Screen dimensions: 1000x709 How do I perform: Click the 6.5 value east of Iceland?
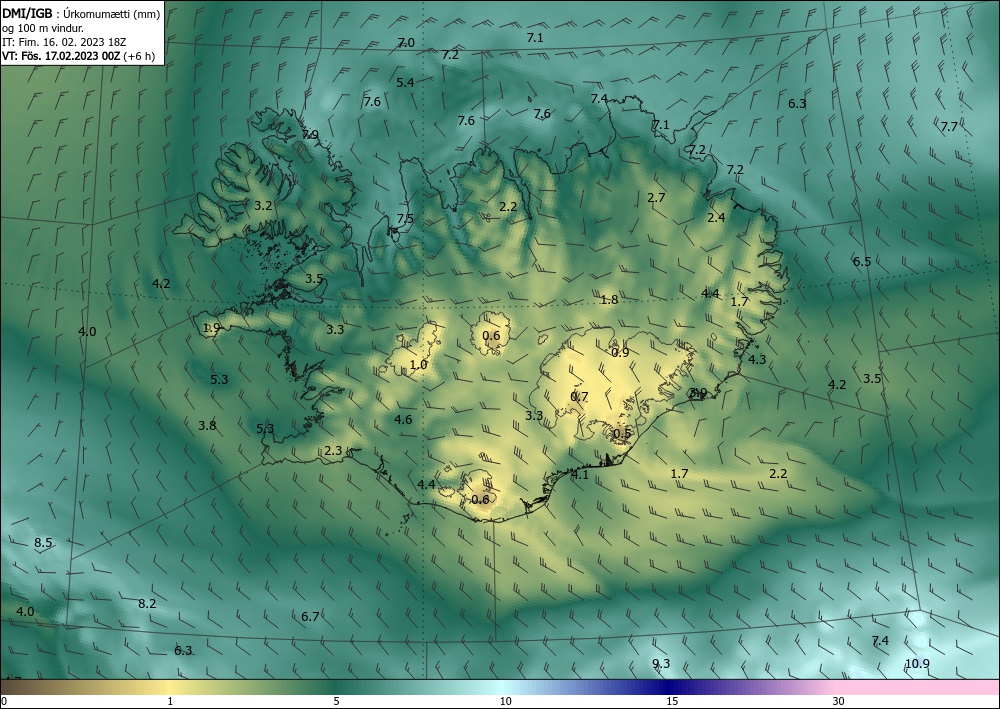click(x=862, y=261)
